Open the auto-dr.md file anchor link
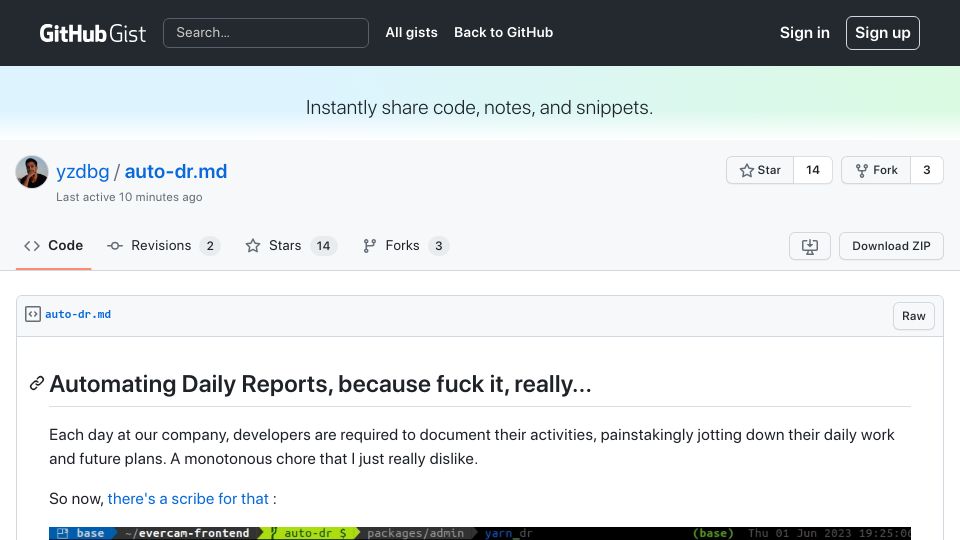The width and height of the screenshot is (960, 540). click(78, 314)
